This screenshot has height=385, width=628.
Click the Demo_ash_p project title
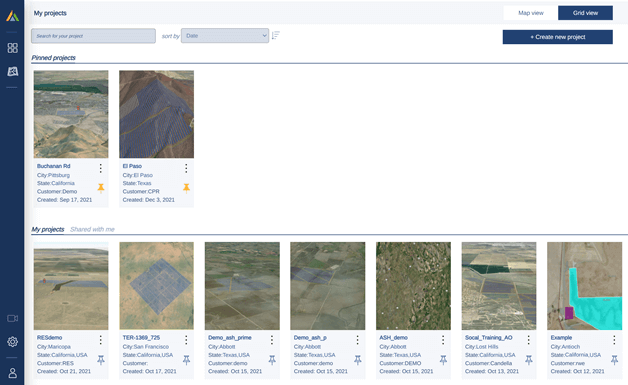pos(310,338)
